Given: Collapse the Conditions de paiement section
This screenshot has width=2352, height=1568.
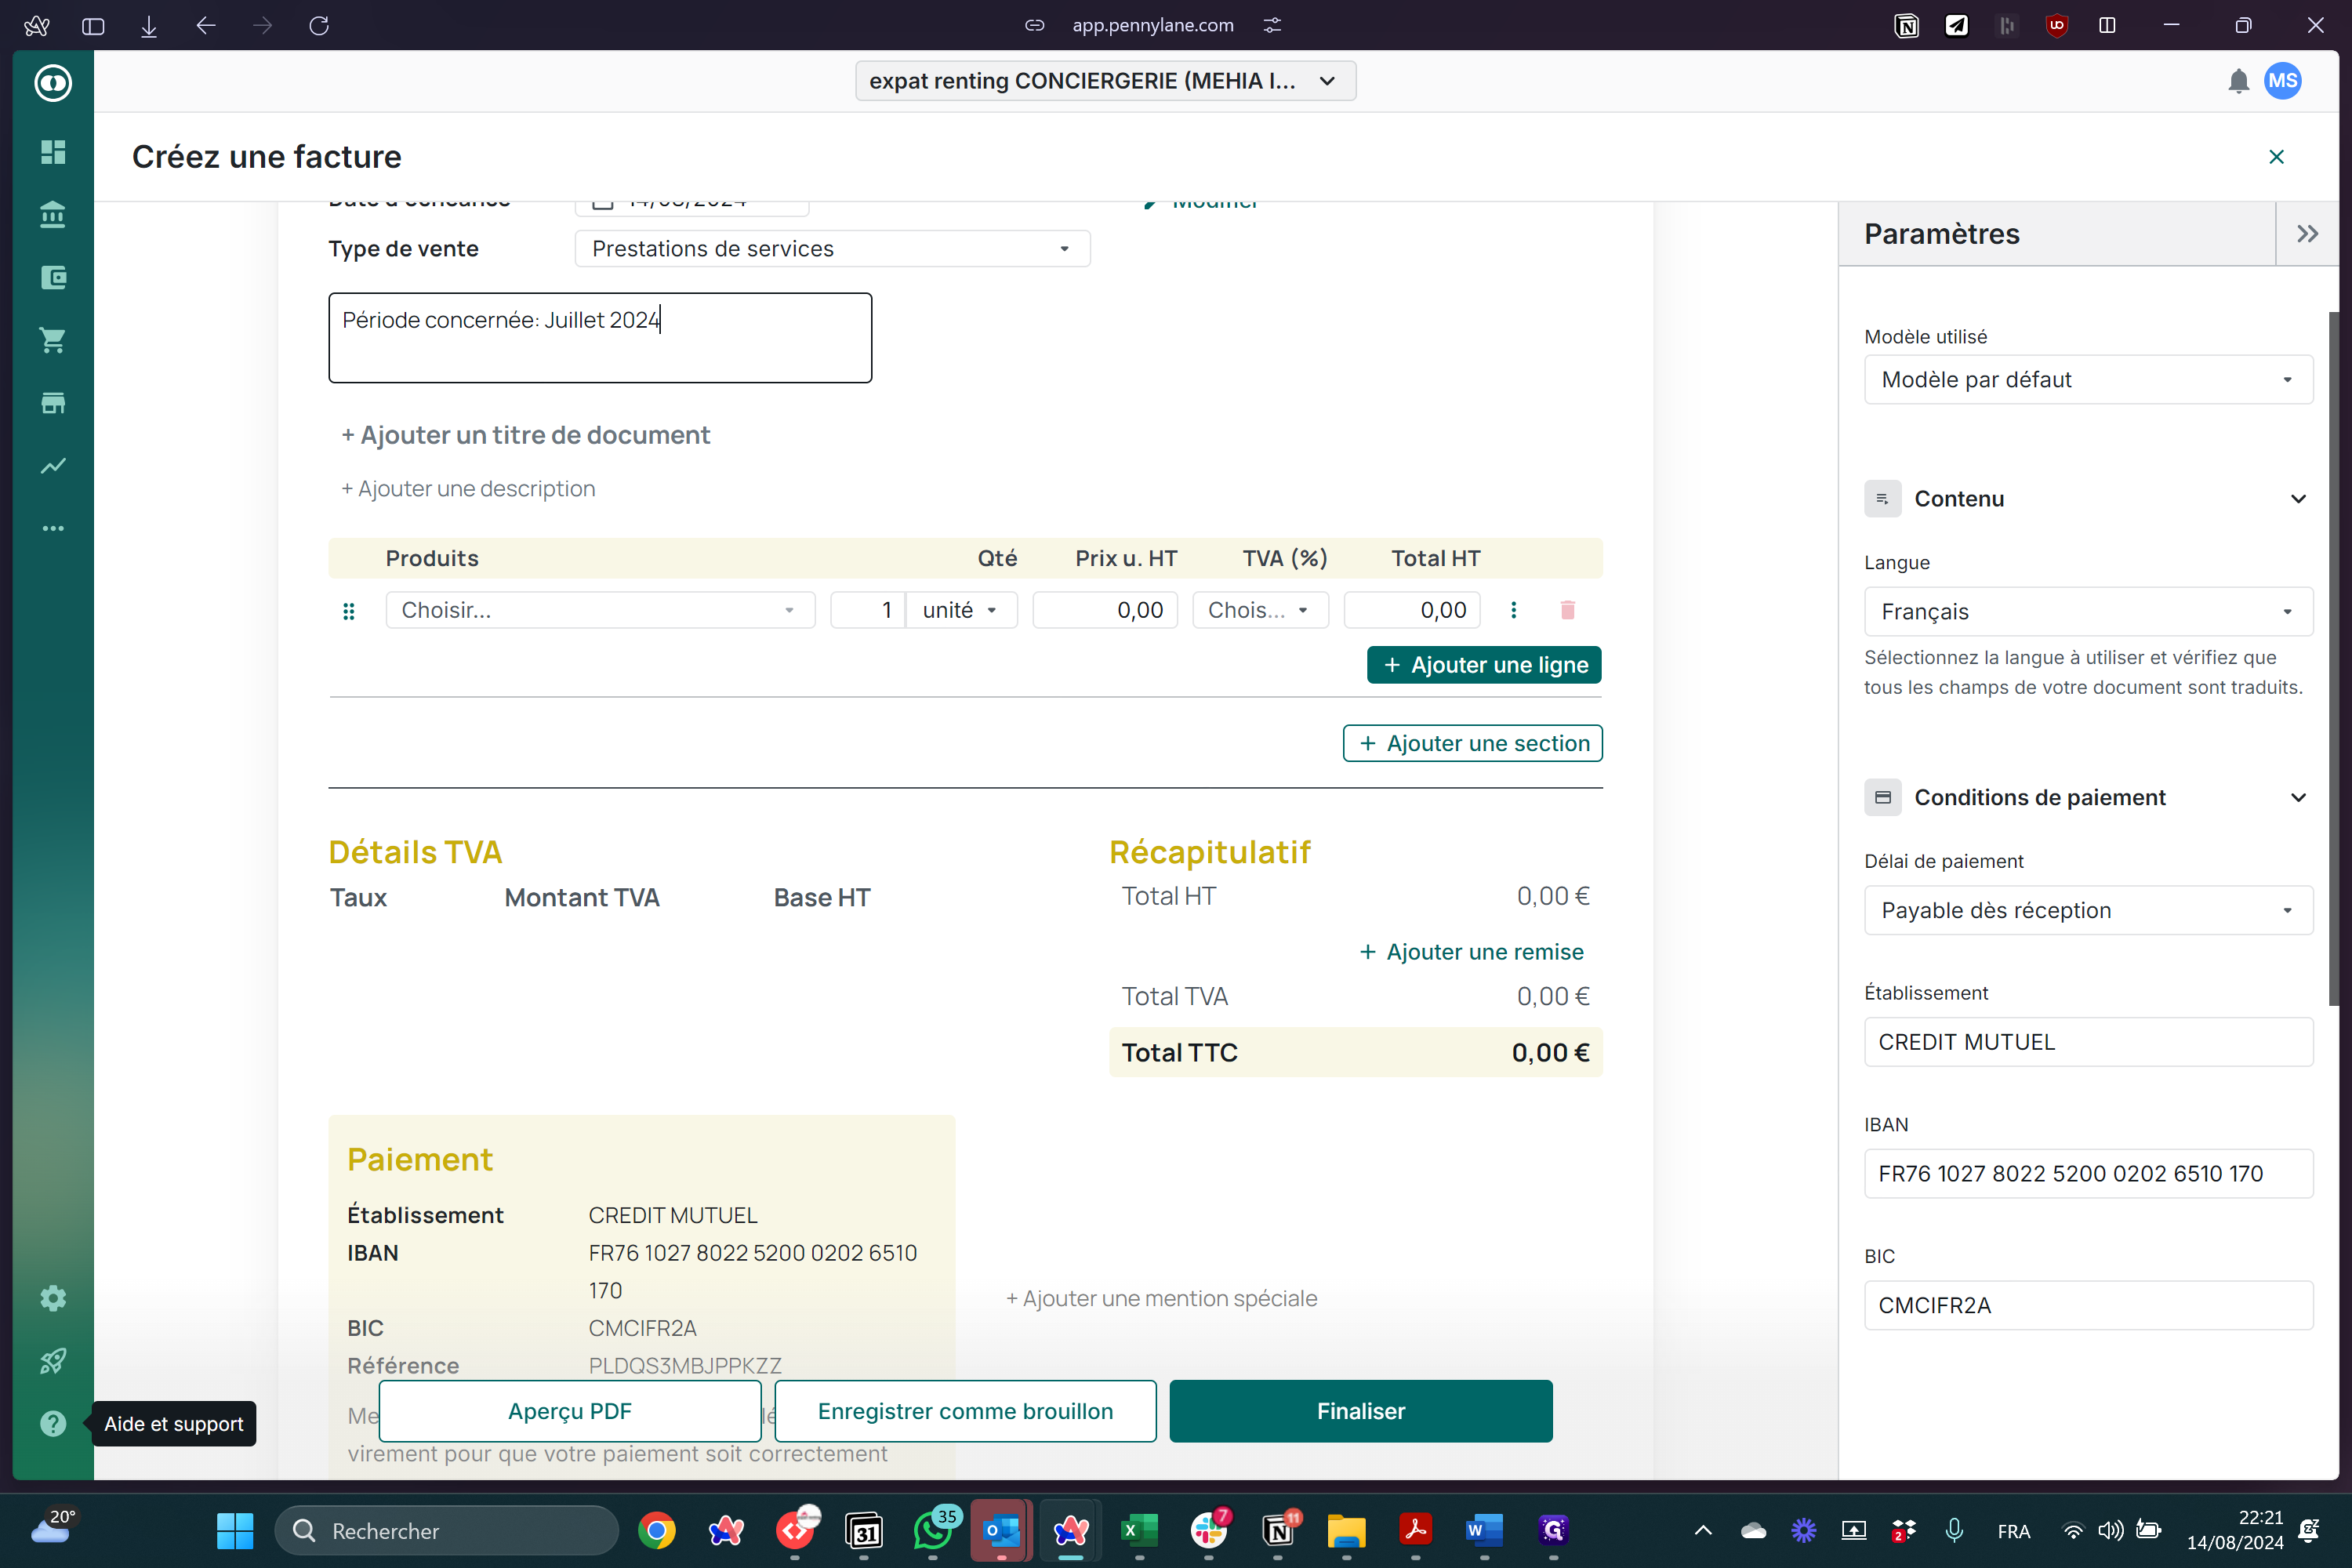Looking at the screenshot, I should 2298,797.
